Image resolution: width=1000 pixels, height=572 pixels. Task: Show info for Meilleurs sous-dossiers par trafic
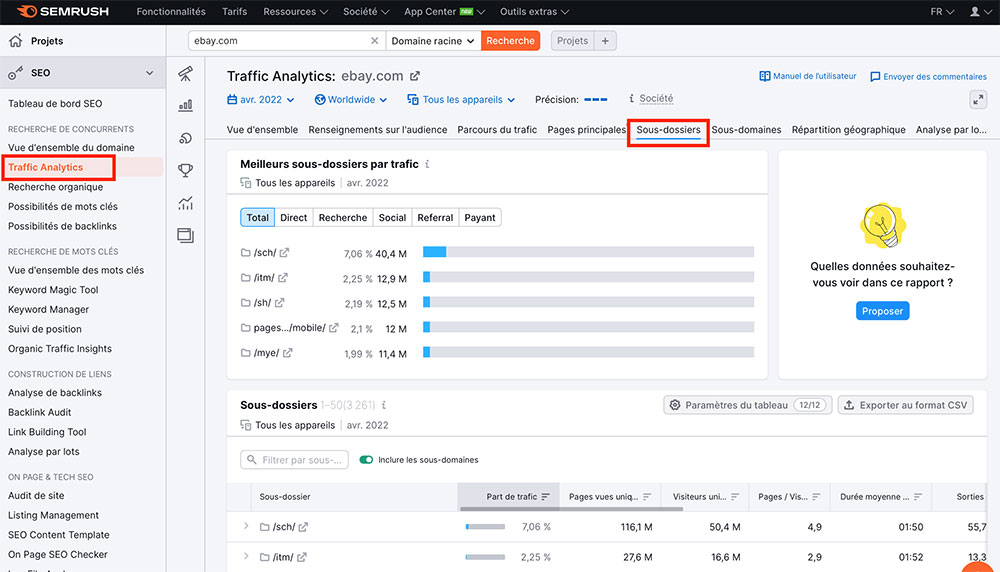click(427, 164)
